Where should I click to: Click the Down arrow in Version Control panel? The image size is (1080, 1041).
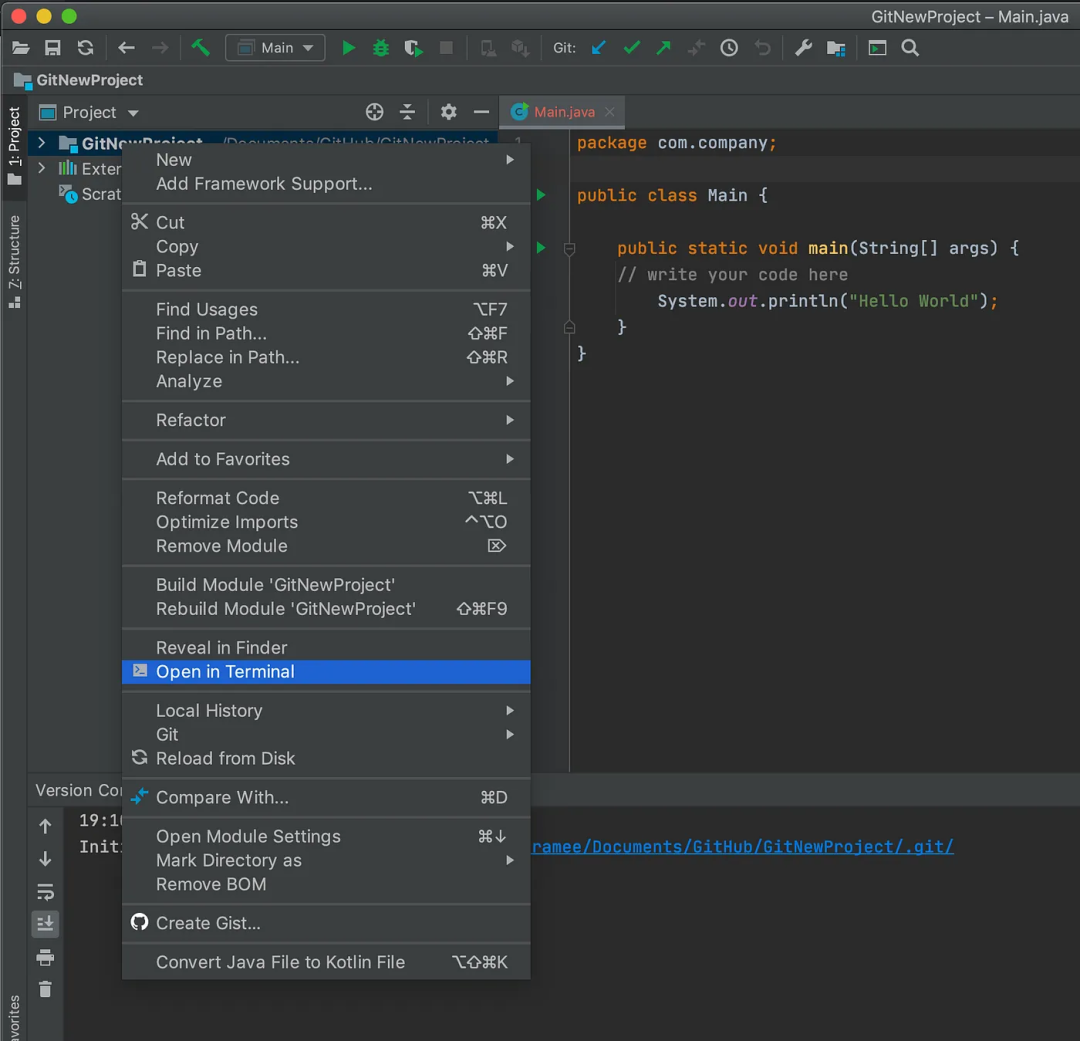[x=45, y=858]
